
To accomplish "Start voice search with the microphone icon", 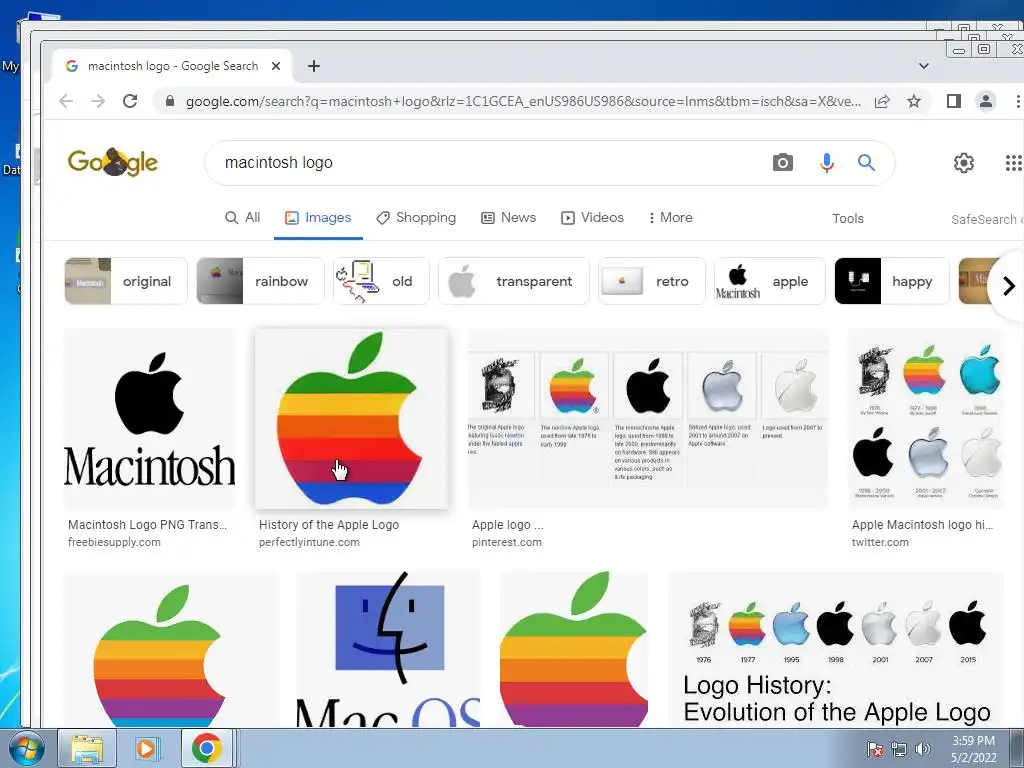I will click(x=826, y=163).
